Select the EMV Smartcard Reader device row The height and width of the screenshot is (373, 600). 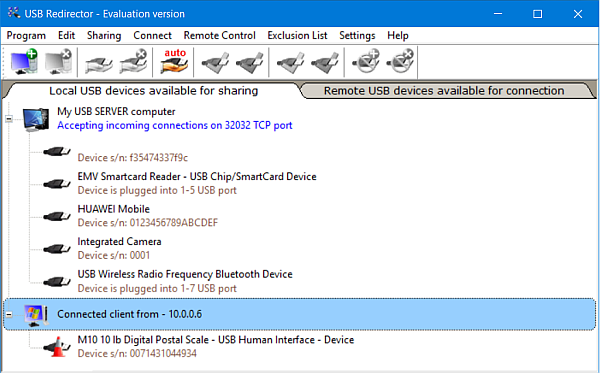coord(197,183)
